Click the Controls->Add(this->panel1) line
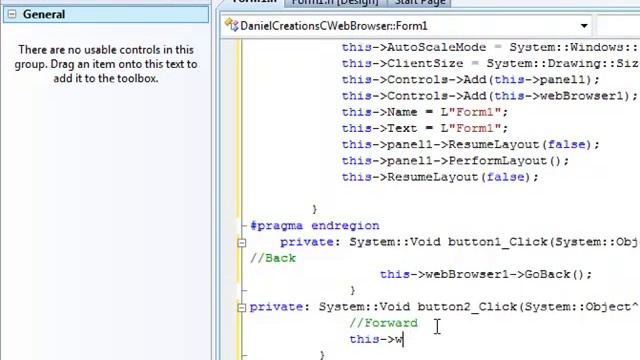Image resolution: width=640 pixels, height=360 pixels. [x=471, y=80]
